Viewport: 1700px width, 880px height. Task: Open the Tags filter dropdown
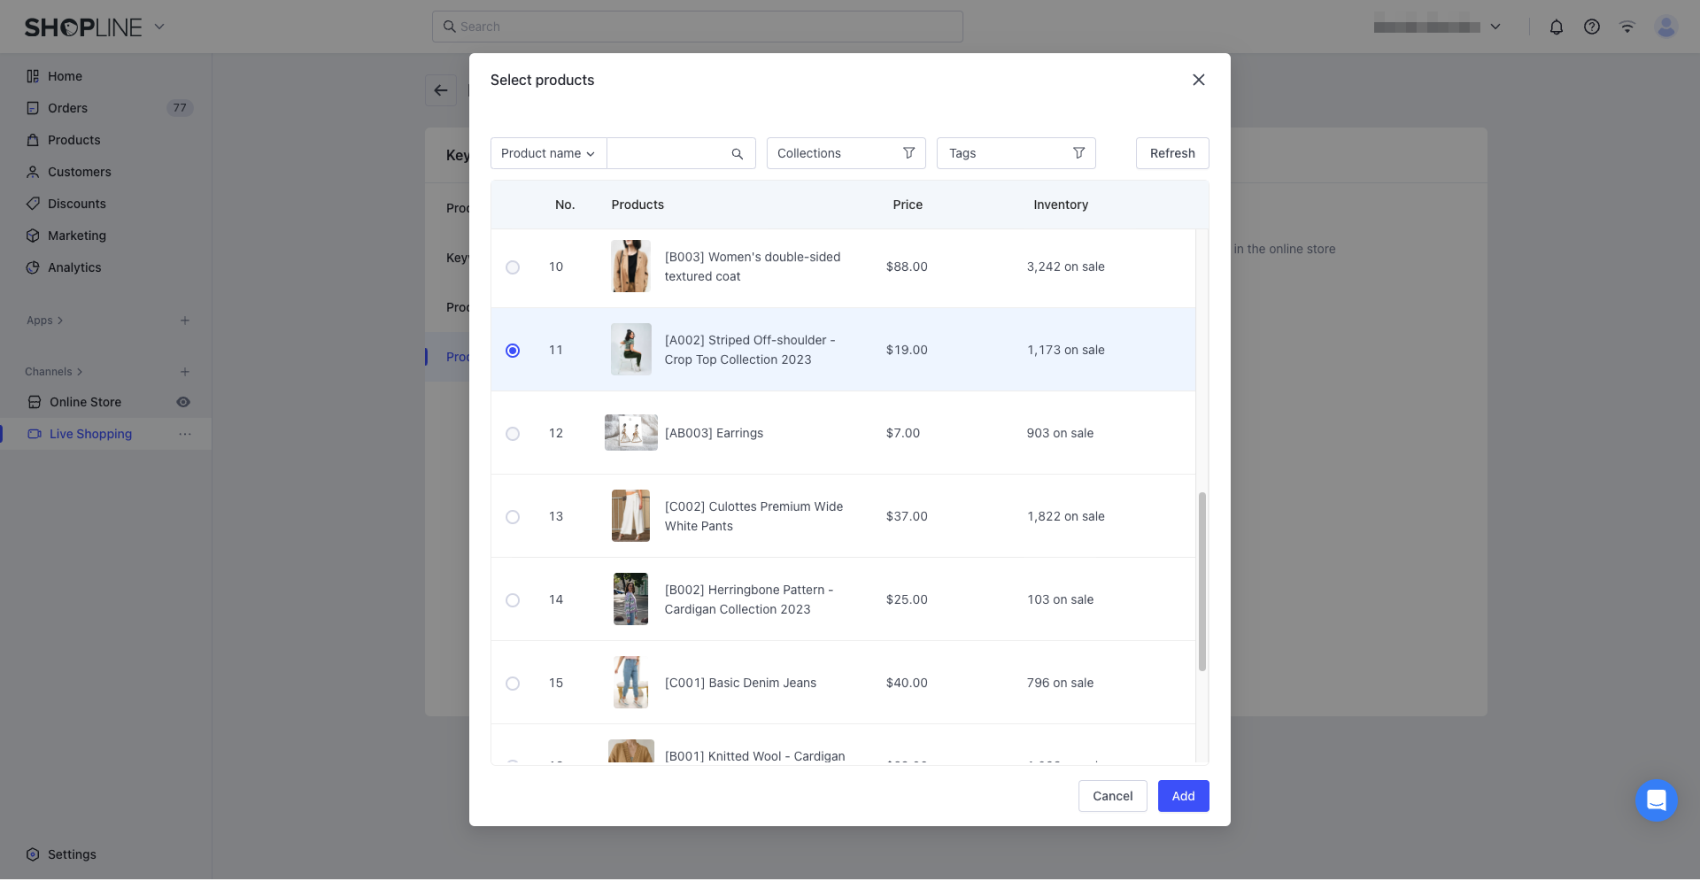[x=1015, y=154]
